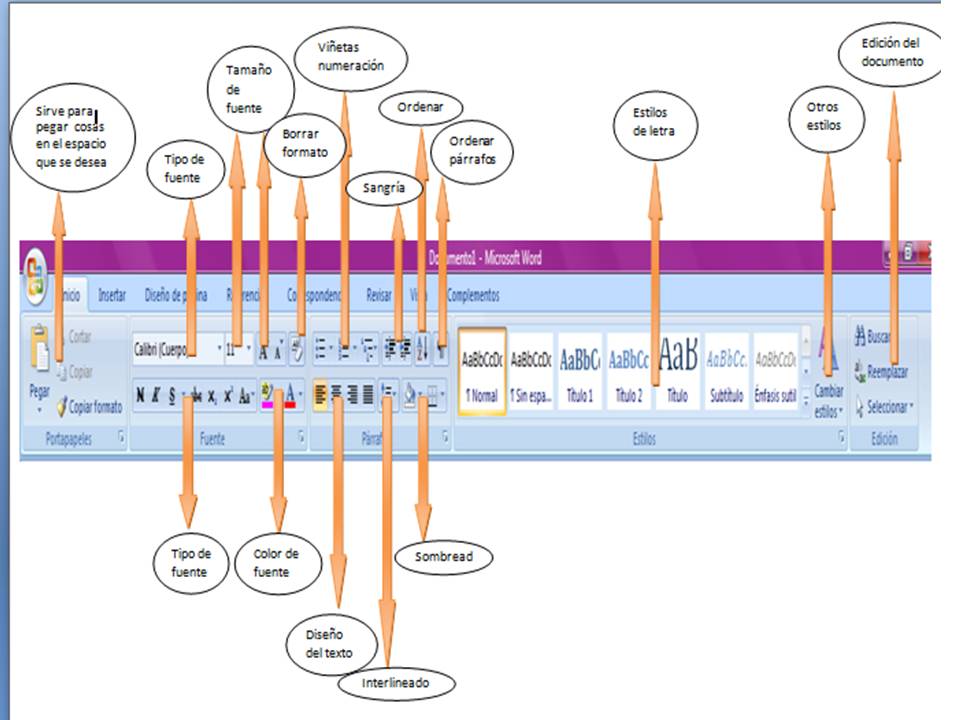This screenshot has height=720, width=960.
Task: Switch to the Revisar tab
Action: click(378, 296)
